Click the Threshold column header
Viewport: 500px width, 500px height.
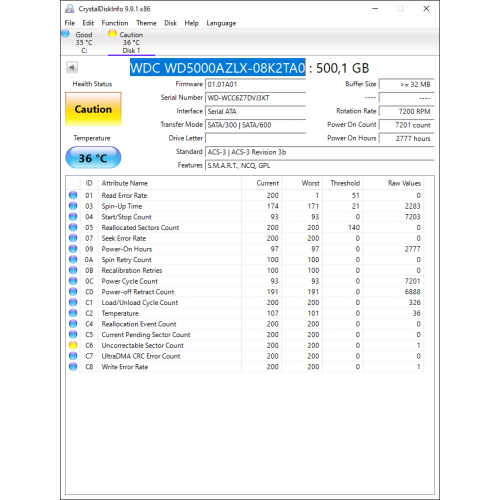click(343, 183)
